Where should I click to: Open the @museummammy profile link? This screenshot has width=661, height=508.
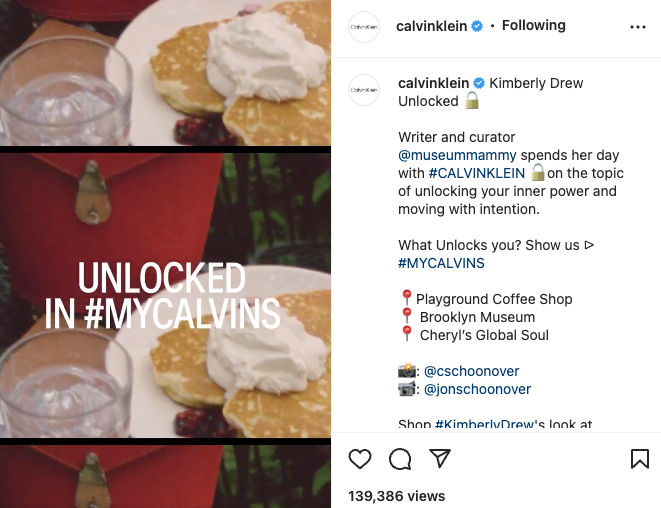point(457,155)
